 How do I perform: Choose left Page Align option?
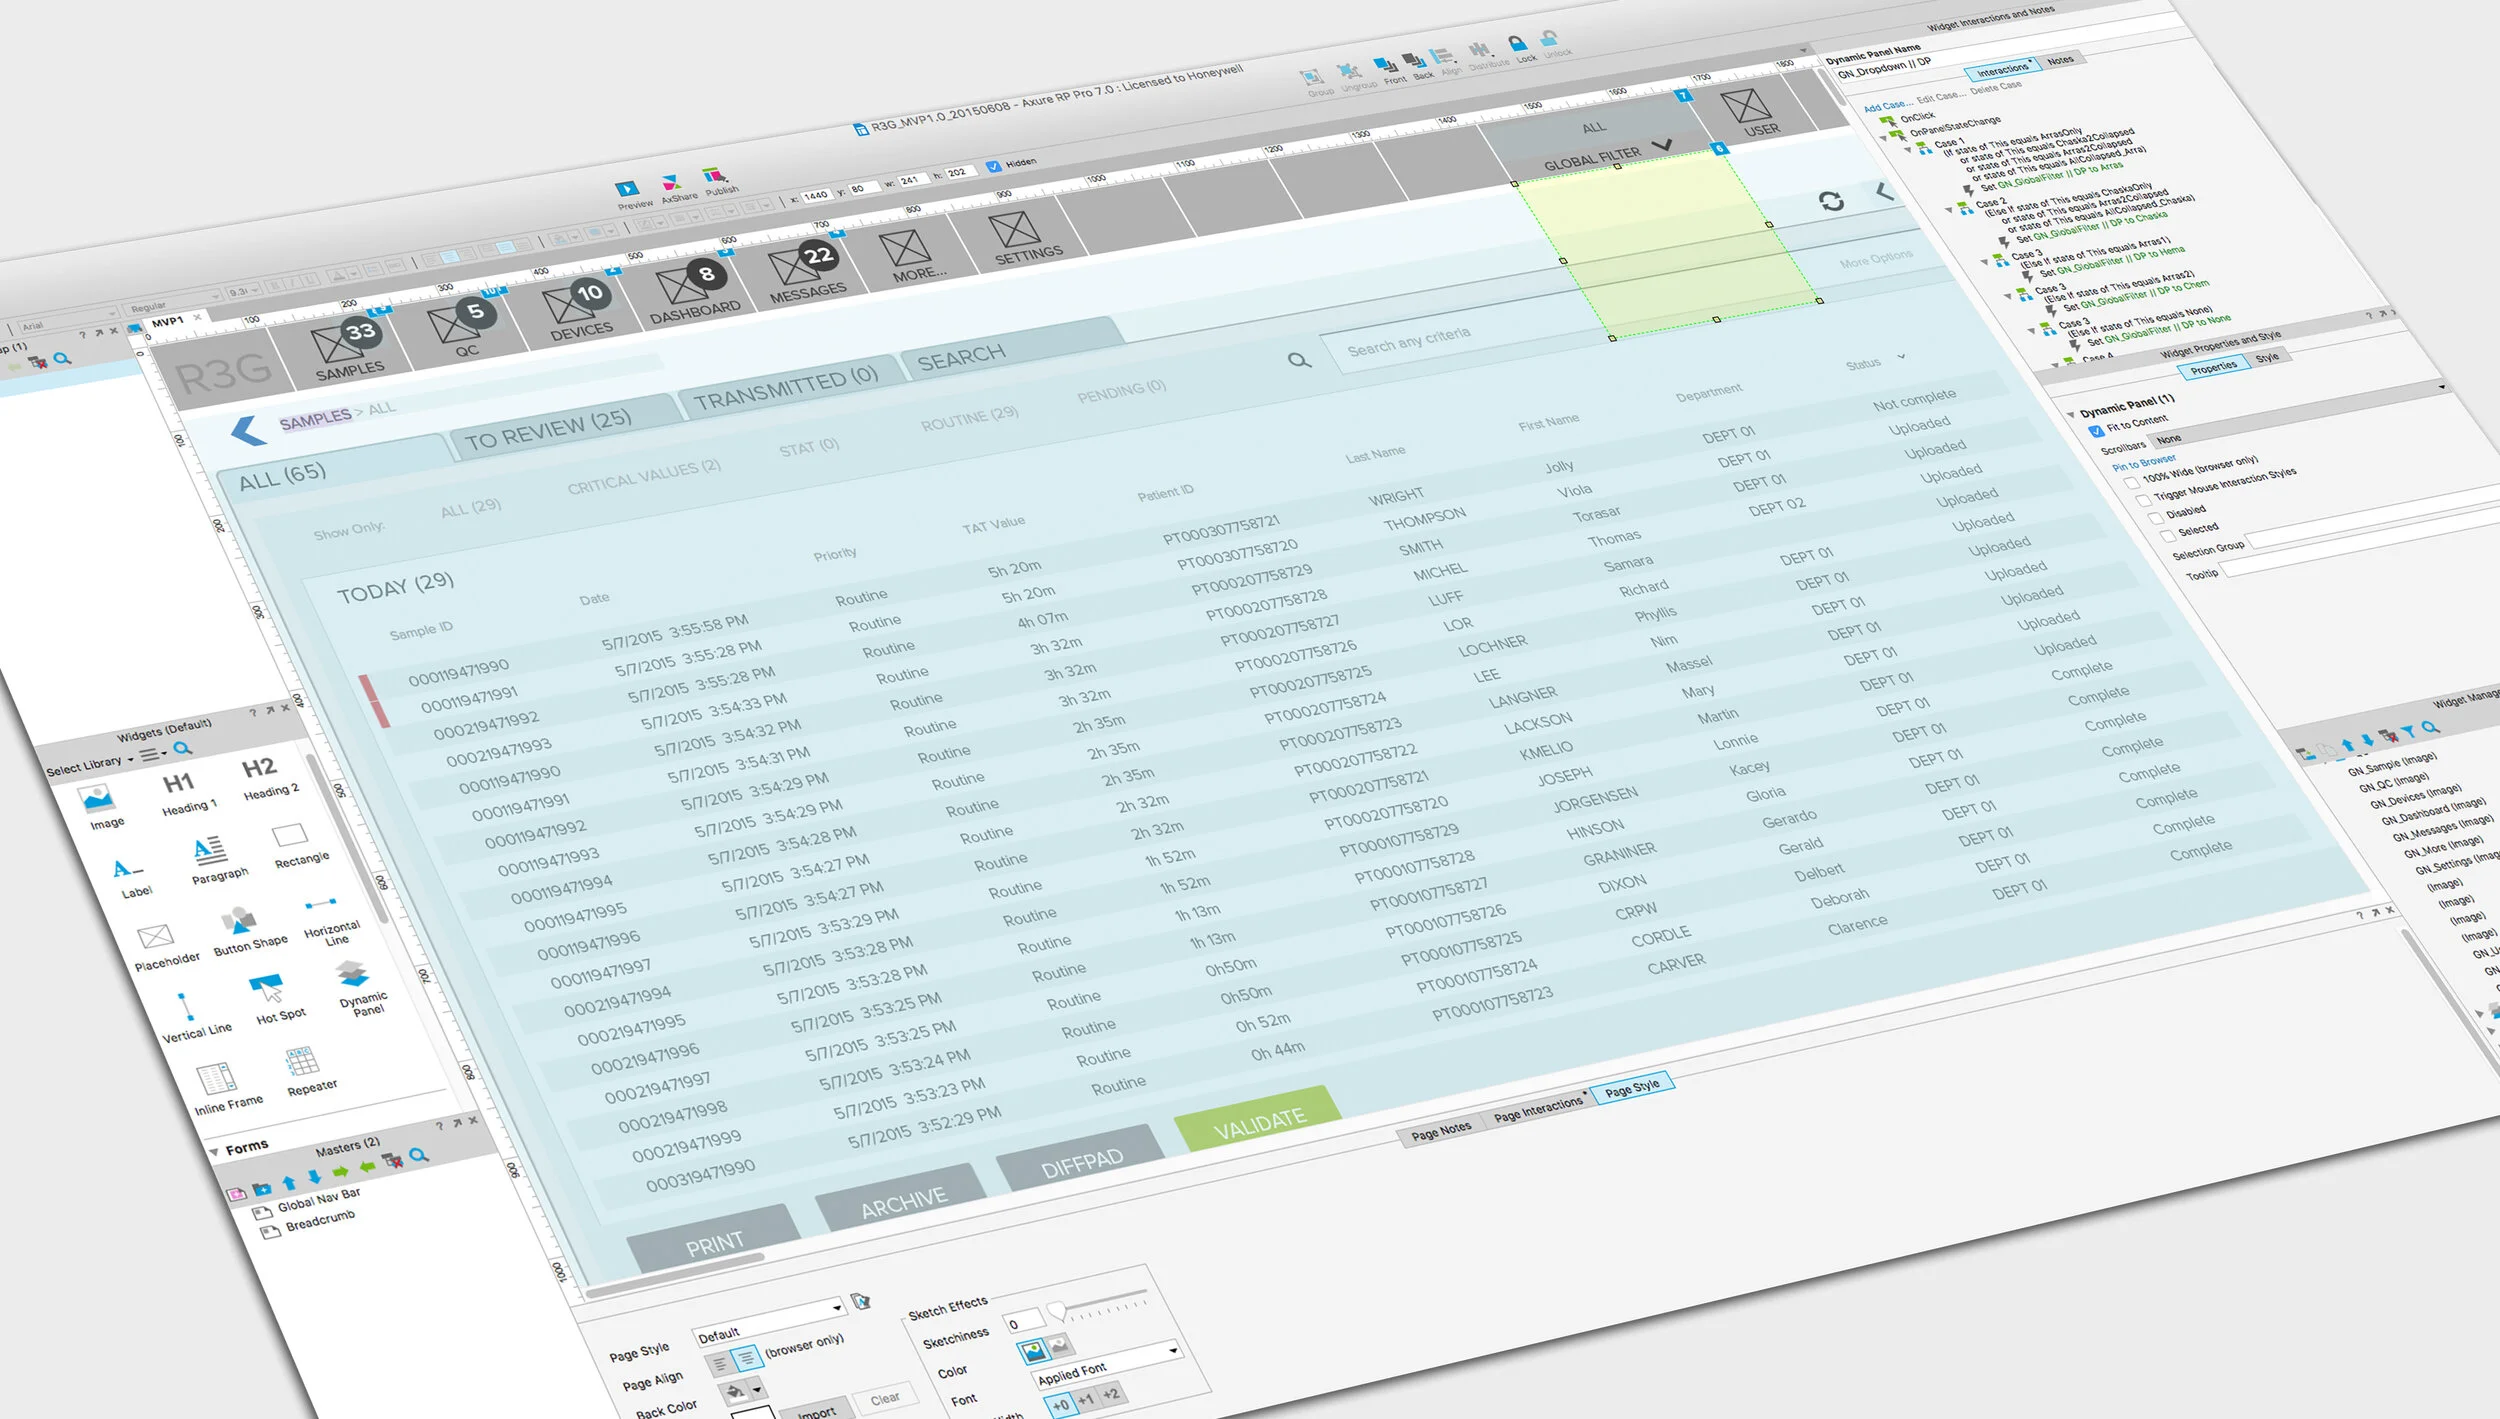(x=719, y=1364)
